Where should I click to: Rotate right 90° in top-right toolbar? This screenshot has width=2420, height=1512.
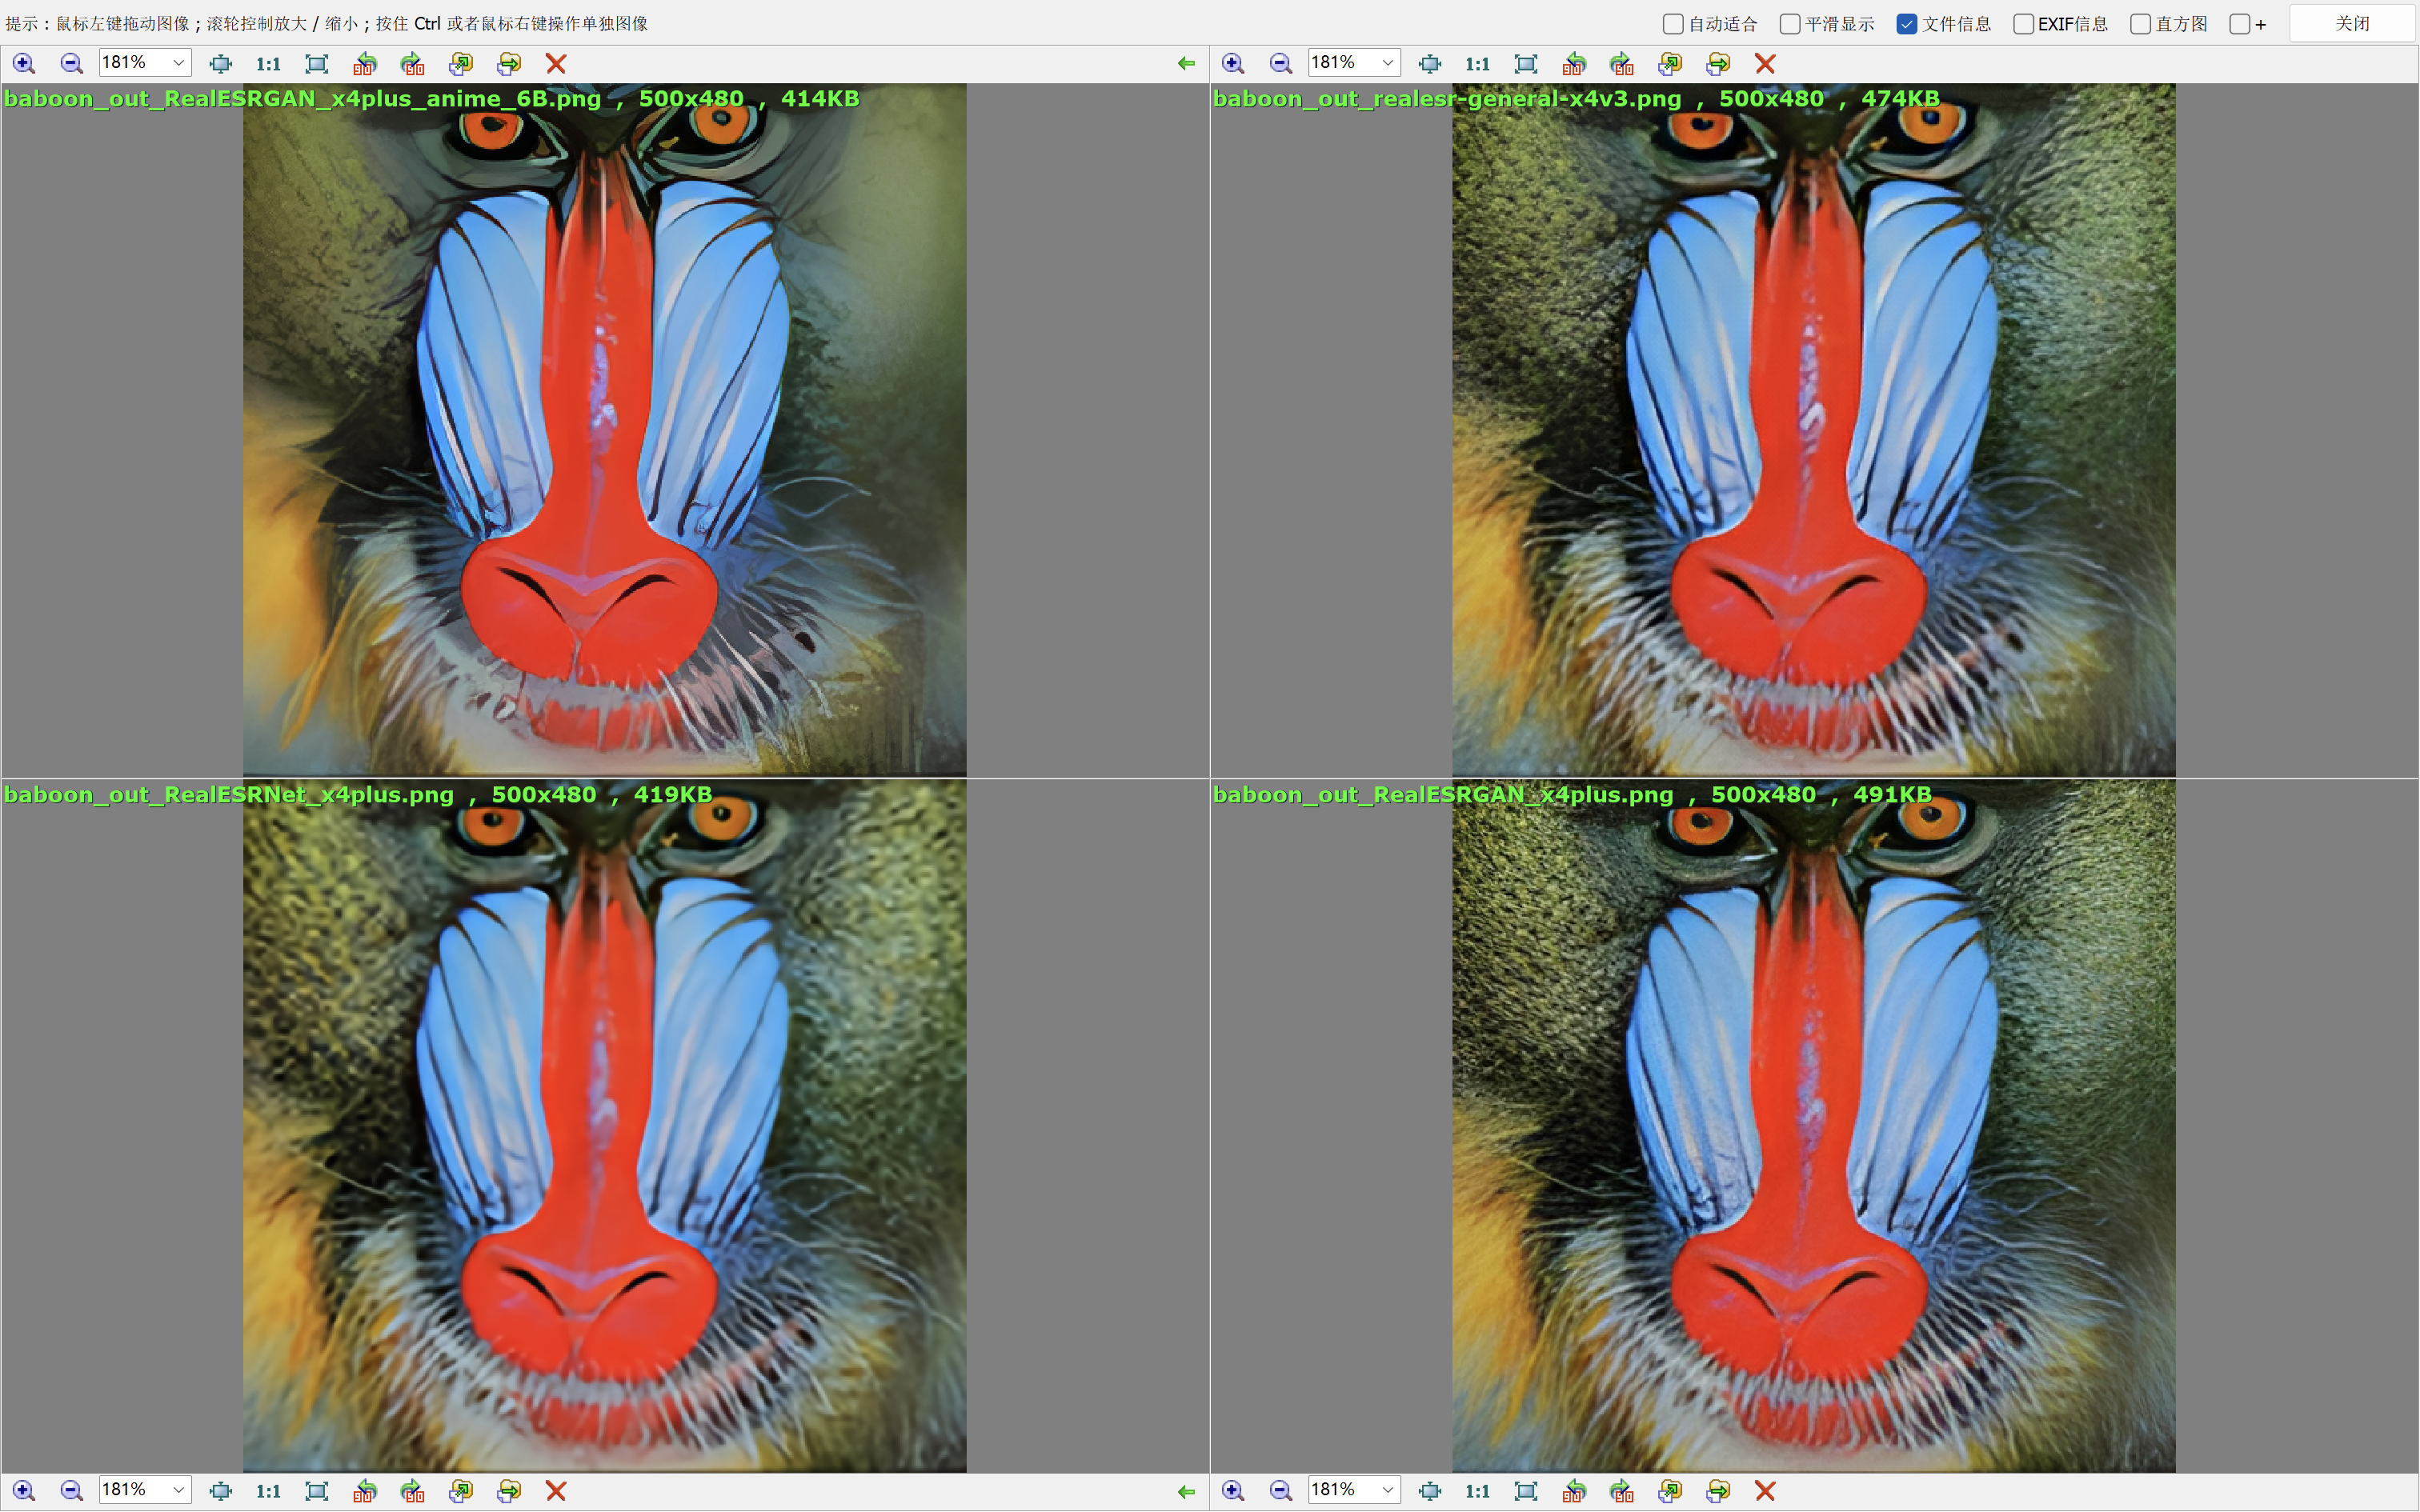click(1622, 64)
